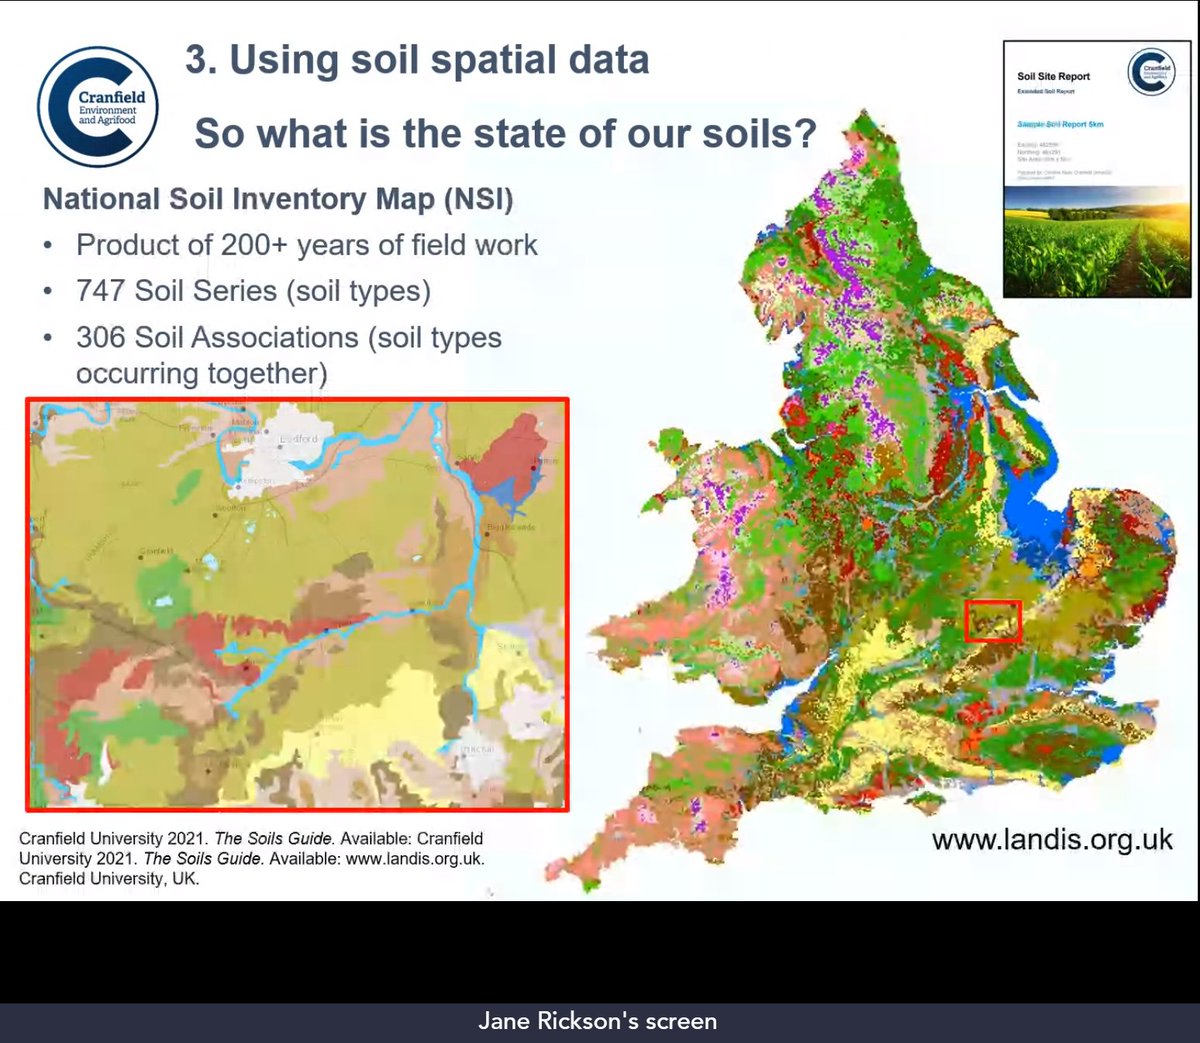Image resolution: width=1200 pixels, height=1043 pixels.
Task: Select the National Soil Inventory Map heading
Action: click(278, 198)
